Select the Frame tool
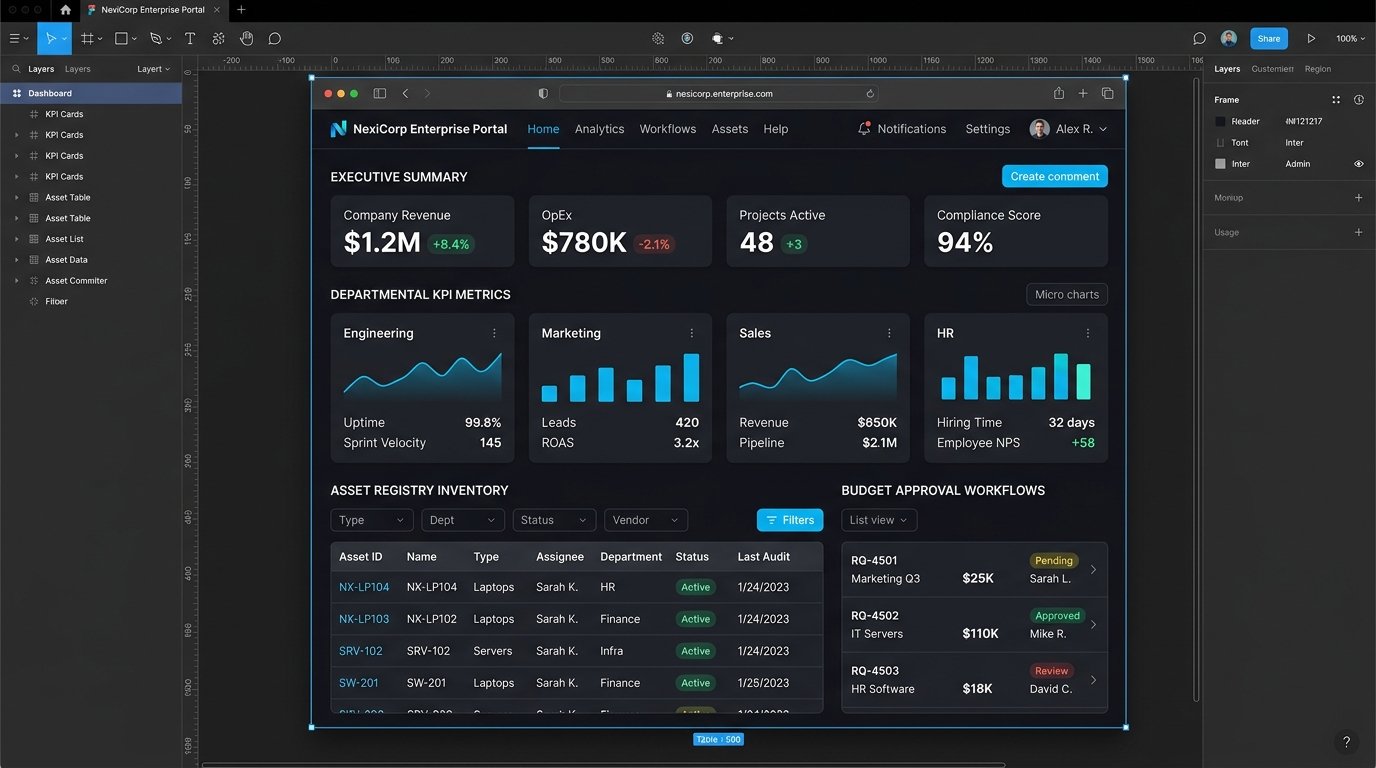1376x768 pixels. [x=87, y=38]
